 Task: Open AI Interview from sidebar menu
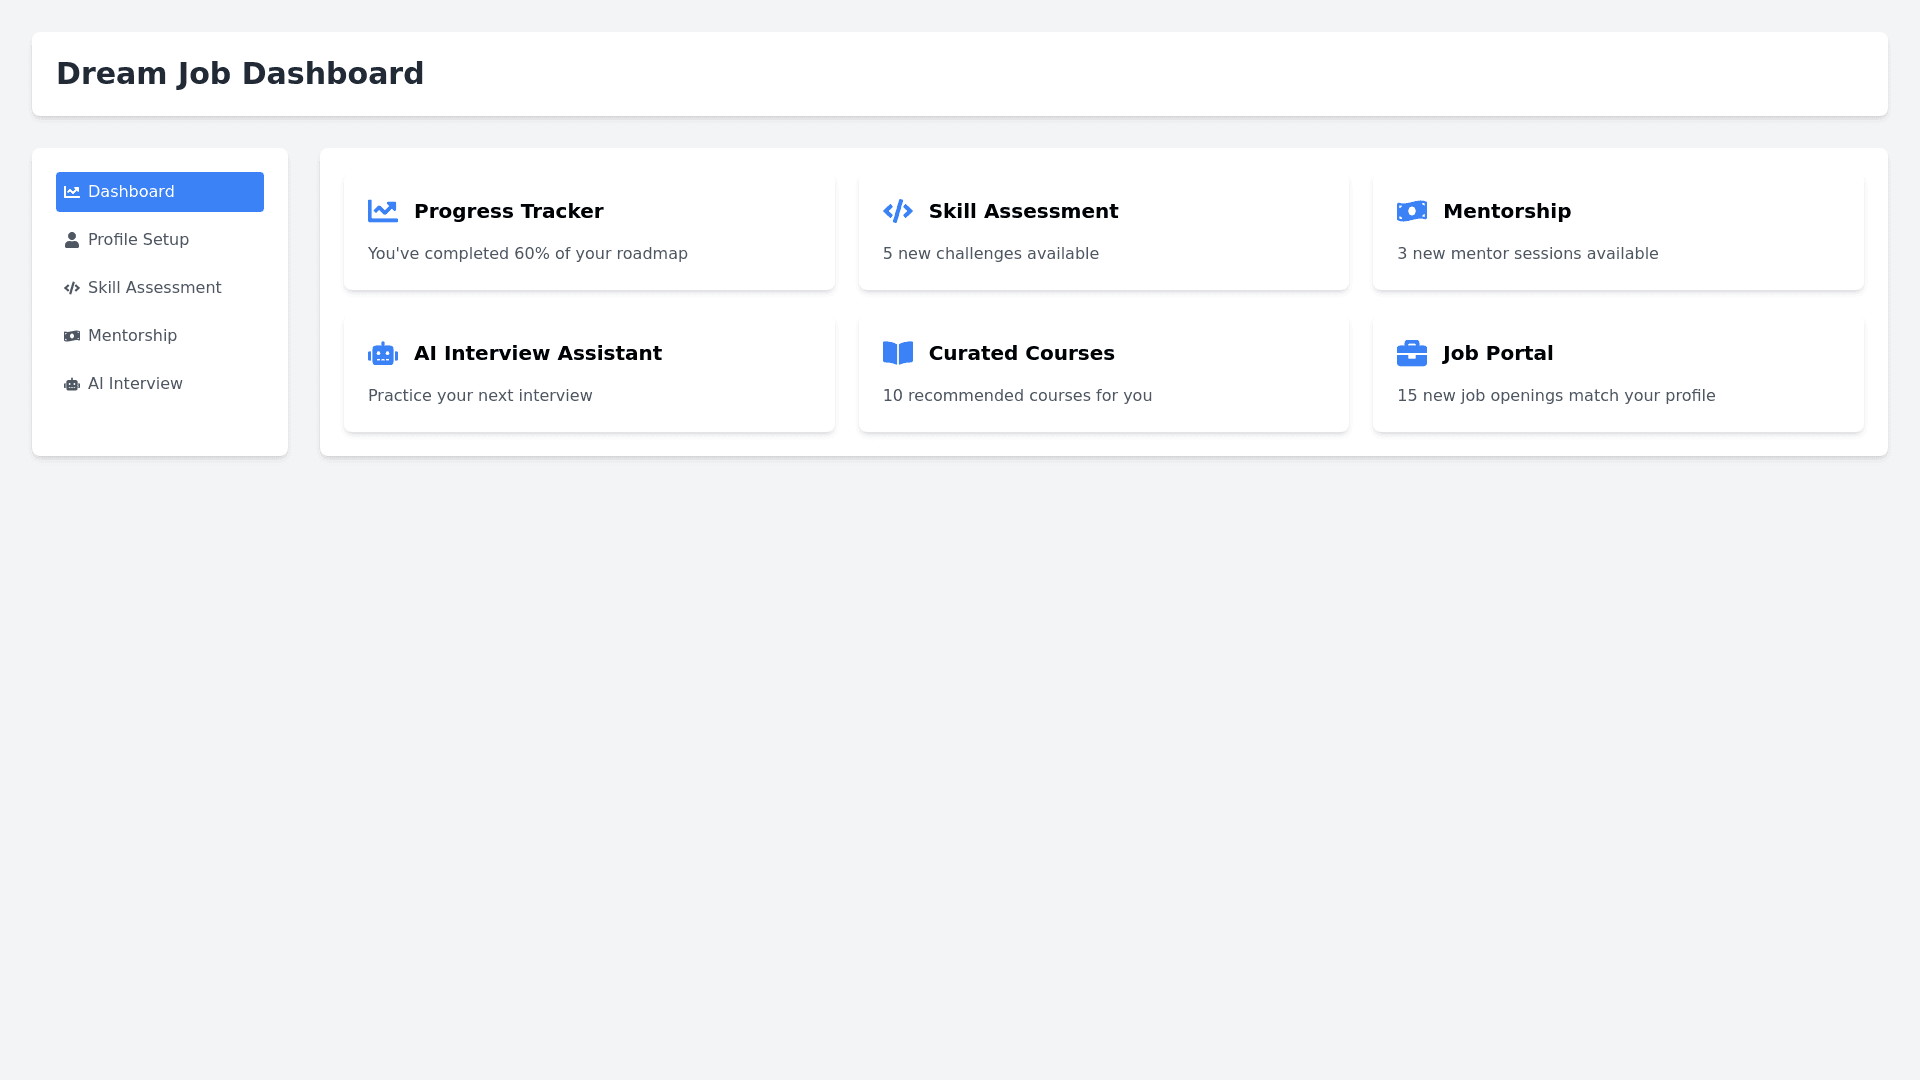[135, 384]
